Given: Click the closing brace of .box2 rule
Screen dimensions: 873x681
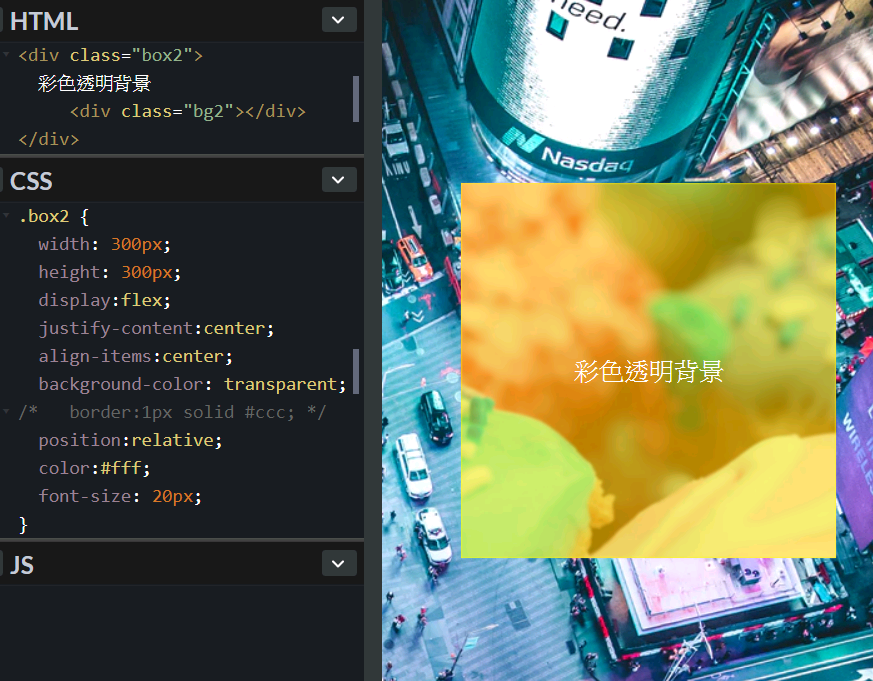Looking at the screenshot, I should click(x=23, y=524).
